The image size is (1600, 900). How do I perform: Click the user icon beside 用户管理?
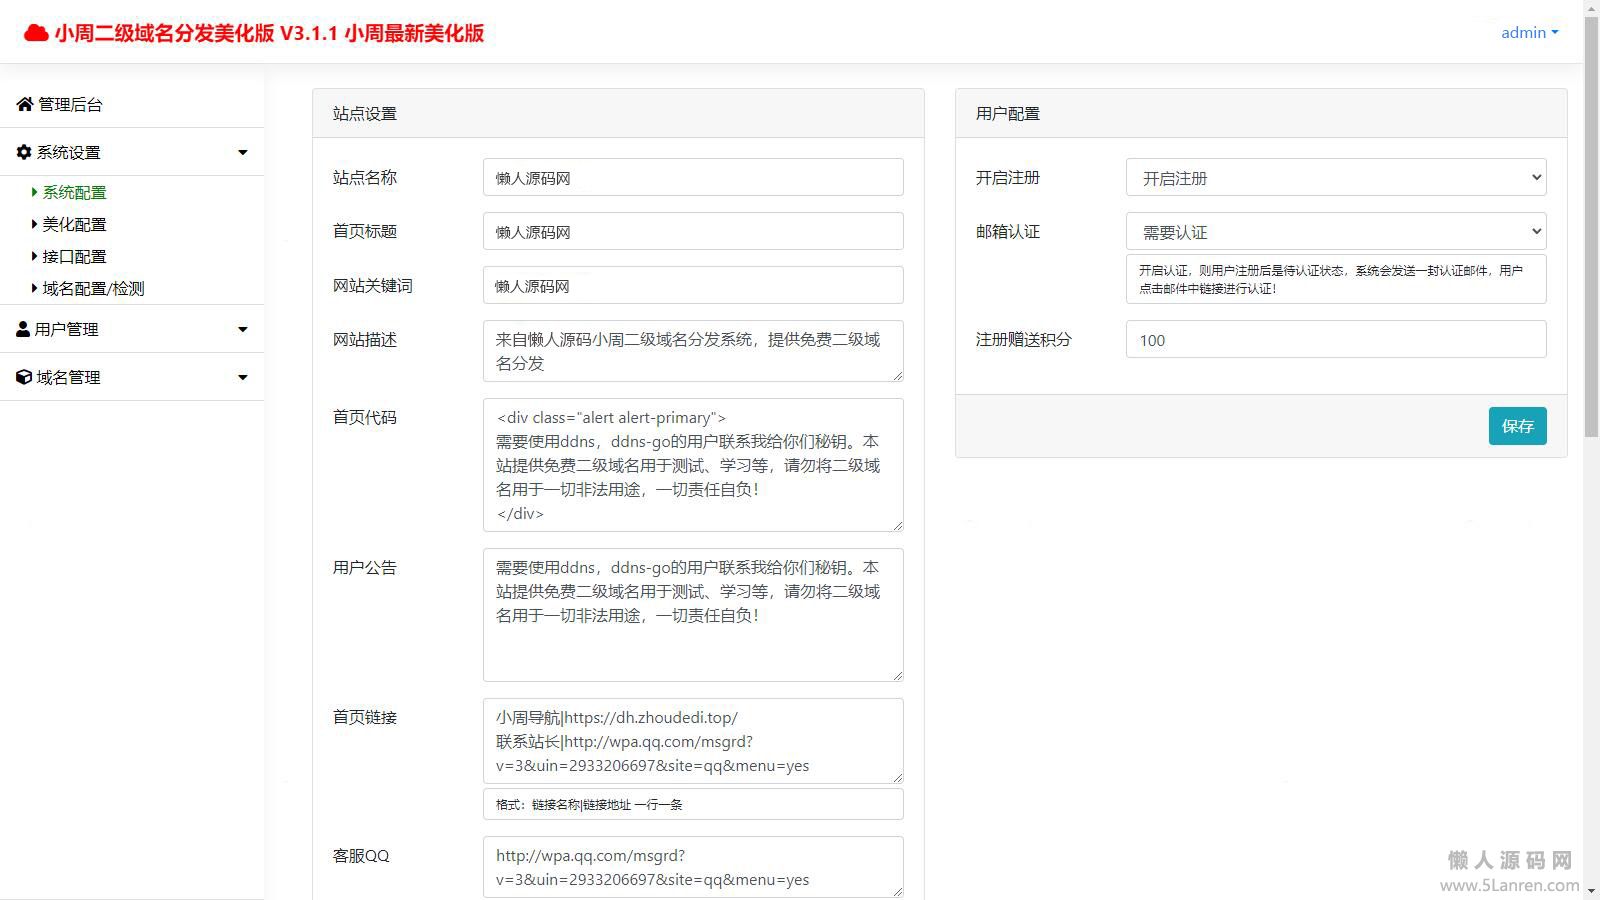click(x=23, y=329)
